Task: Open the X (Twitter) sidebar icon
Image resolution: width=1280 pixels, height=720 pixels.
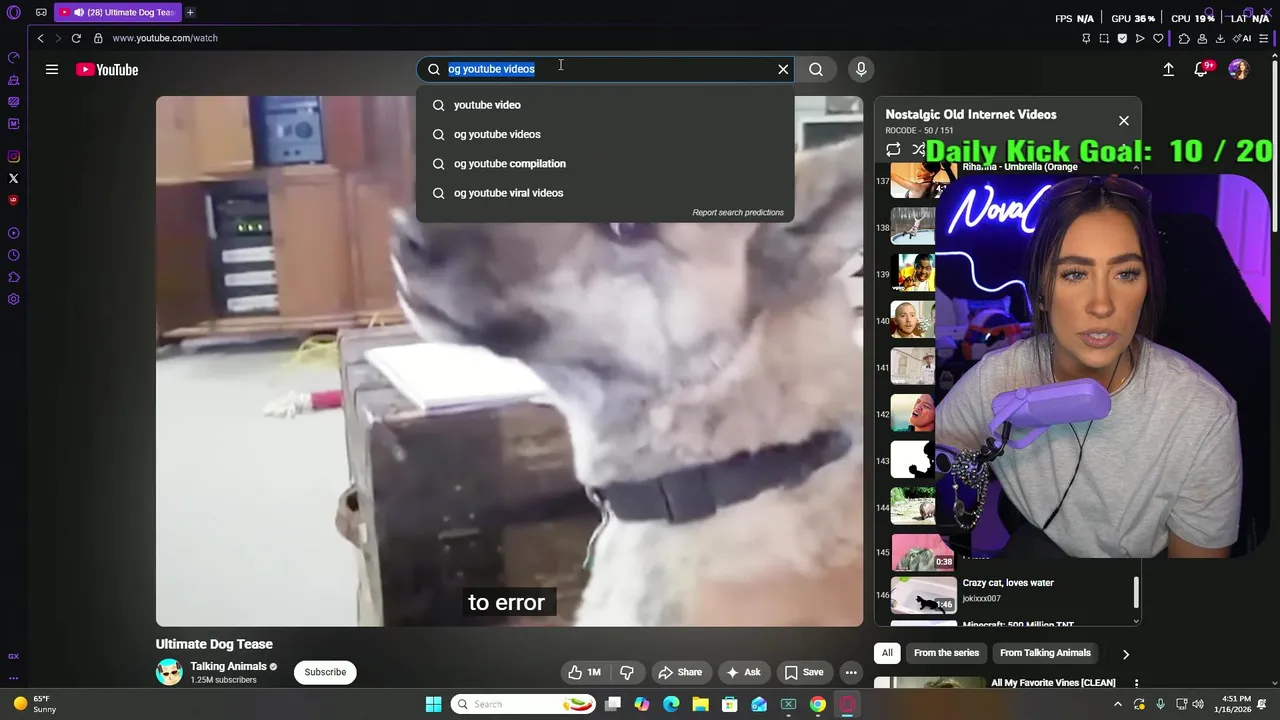Action: point(14,178)
